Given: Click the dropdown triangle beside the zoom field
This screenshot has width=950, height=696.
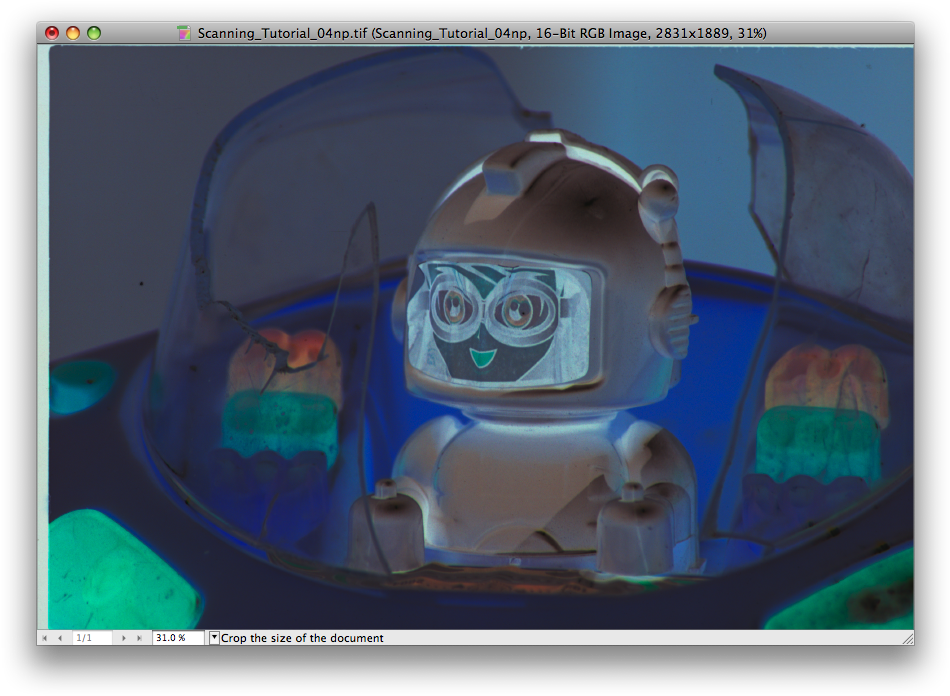Looking at the screenshot, I should tap(214, 637).
